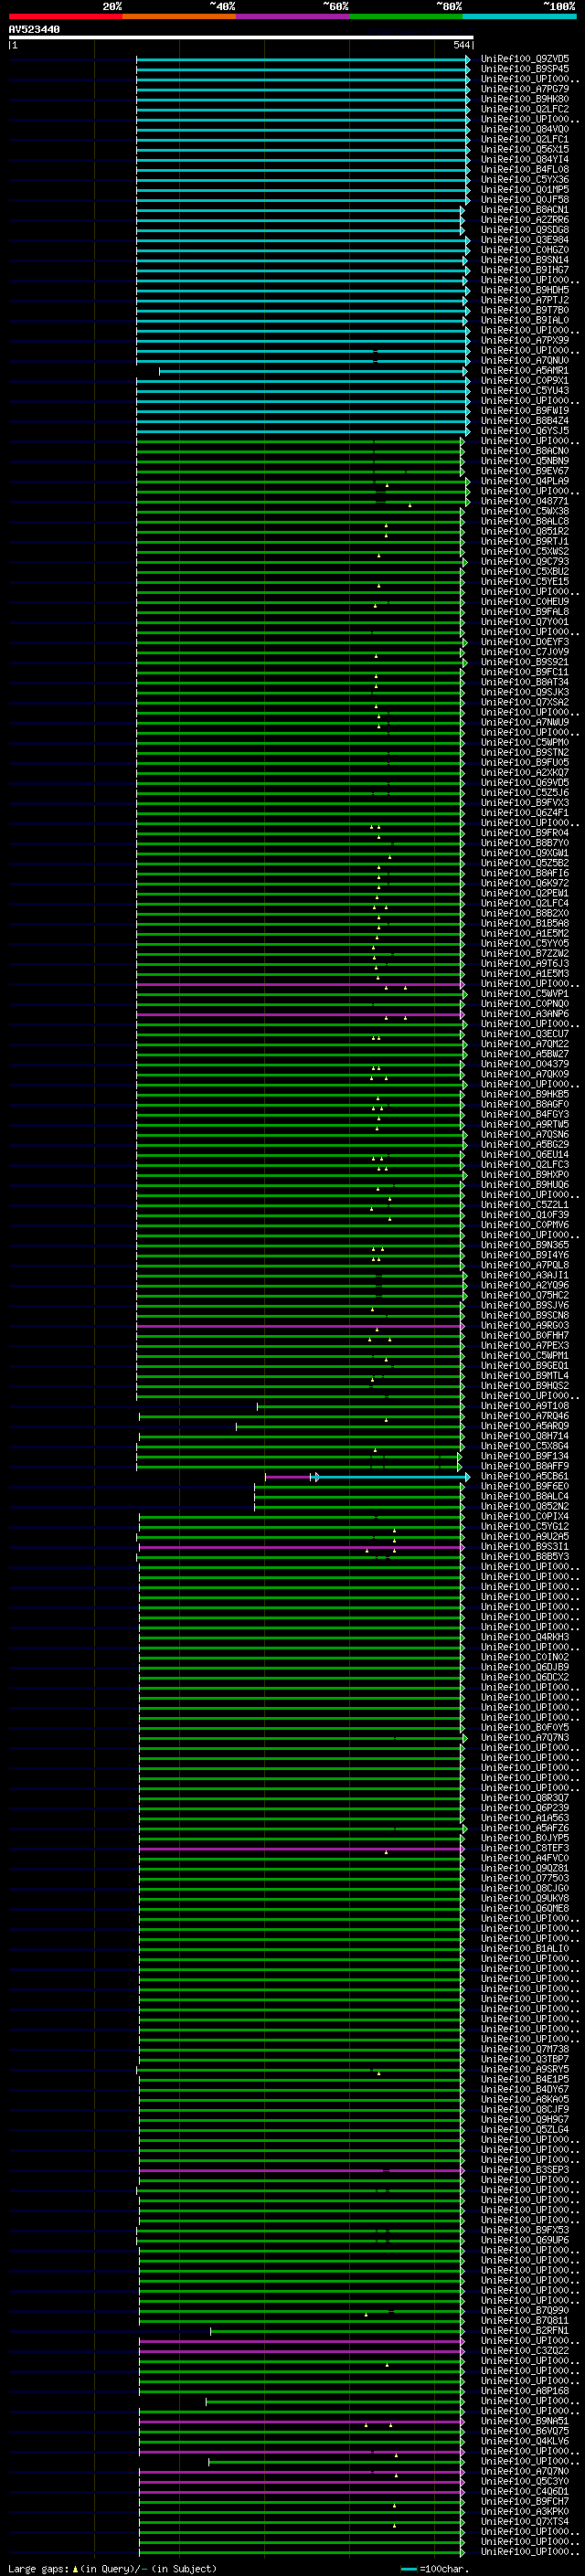Click UniRef100_O04379 label
The width and height of the screenshot is (585, 2576).
point(525,1064)
